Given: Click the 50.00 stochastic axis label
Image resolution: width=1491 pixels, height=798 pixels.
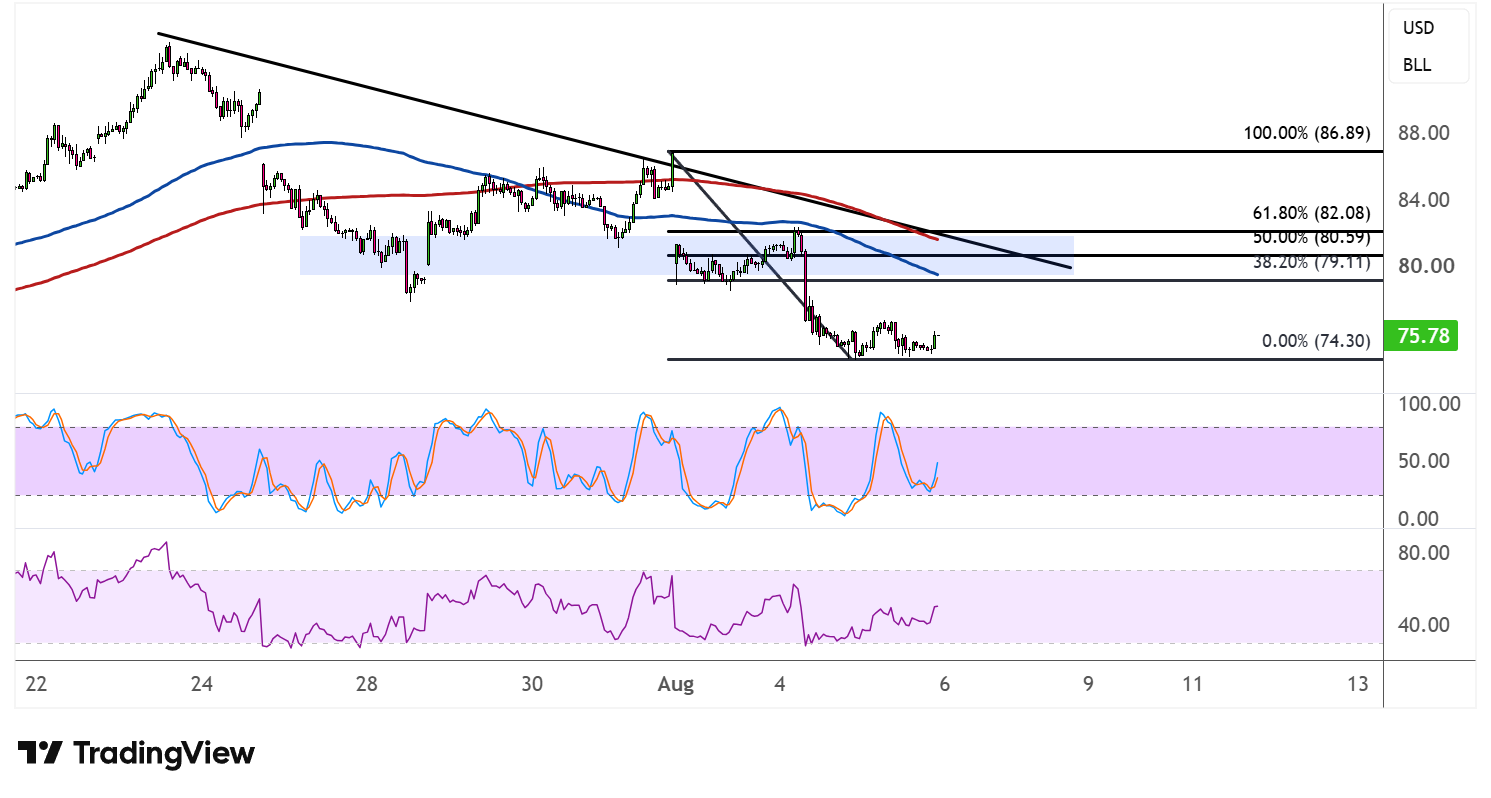Looking at the screenshot, I should coord(1423,462).
